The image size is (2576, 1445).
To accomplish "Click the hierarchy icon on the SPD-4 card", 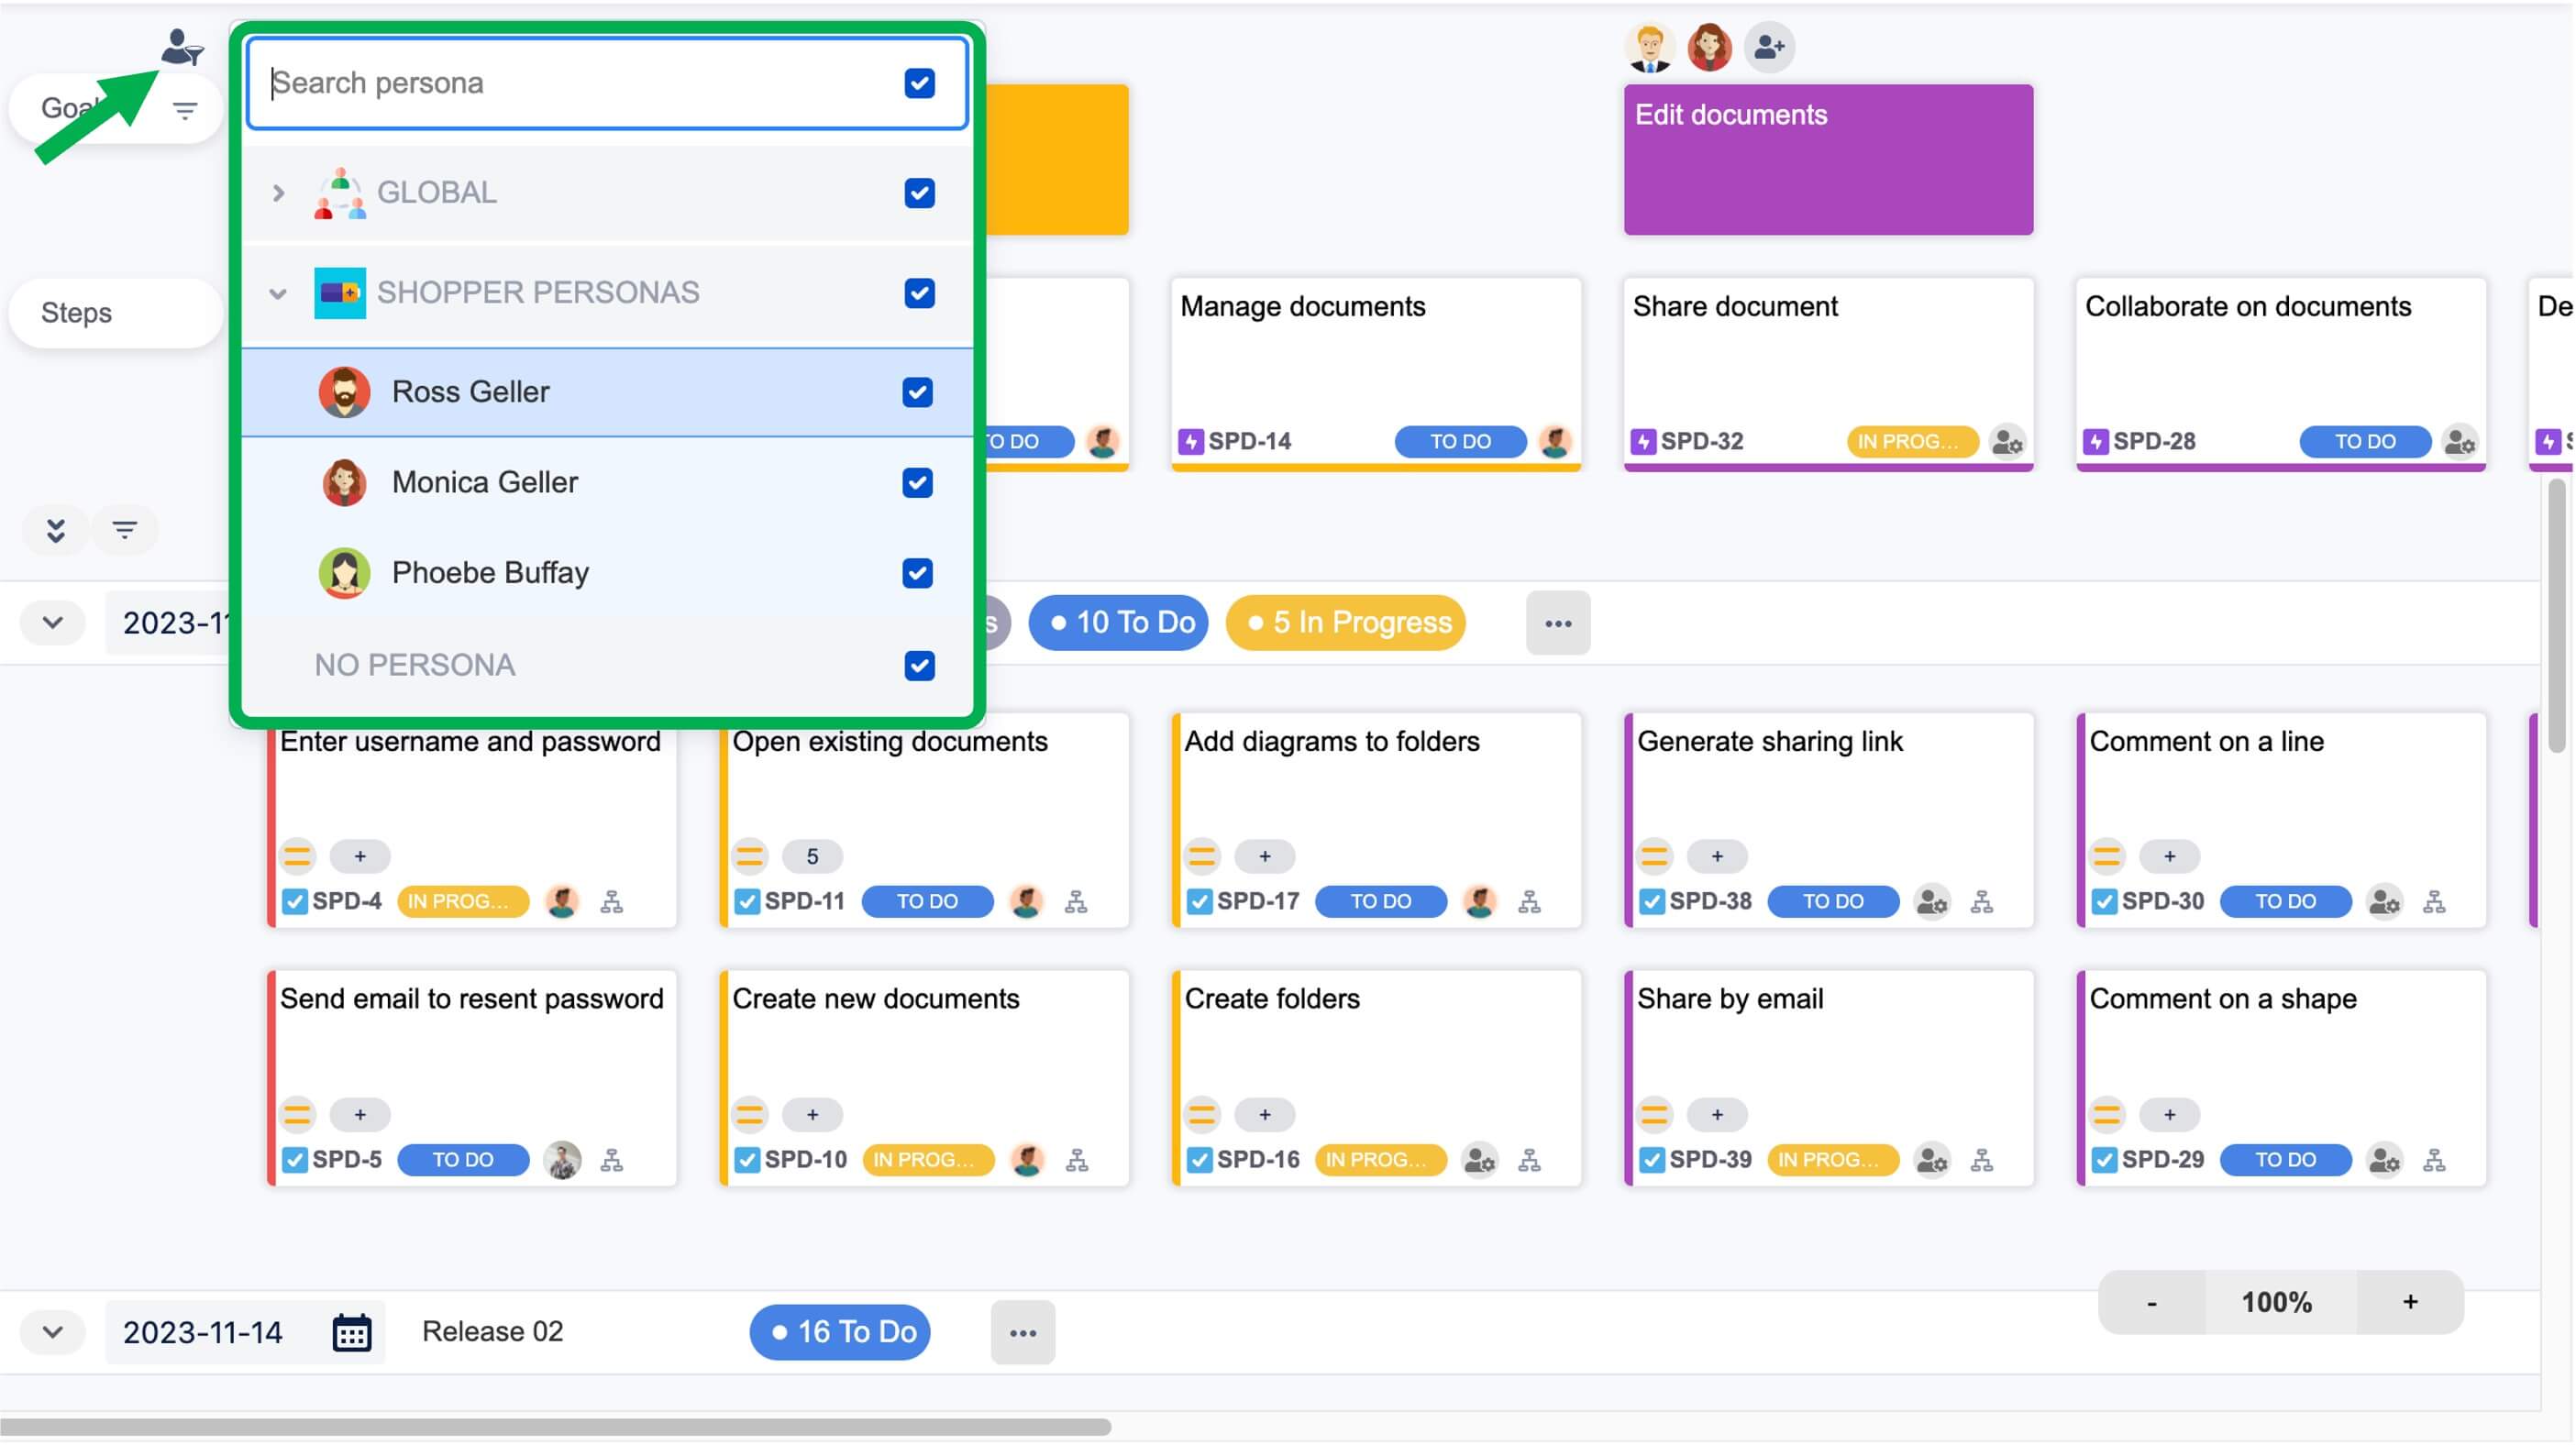I will pos(612,902).
